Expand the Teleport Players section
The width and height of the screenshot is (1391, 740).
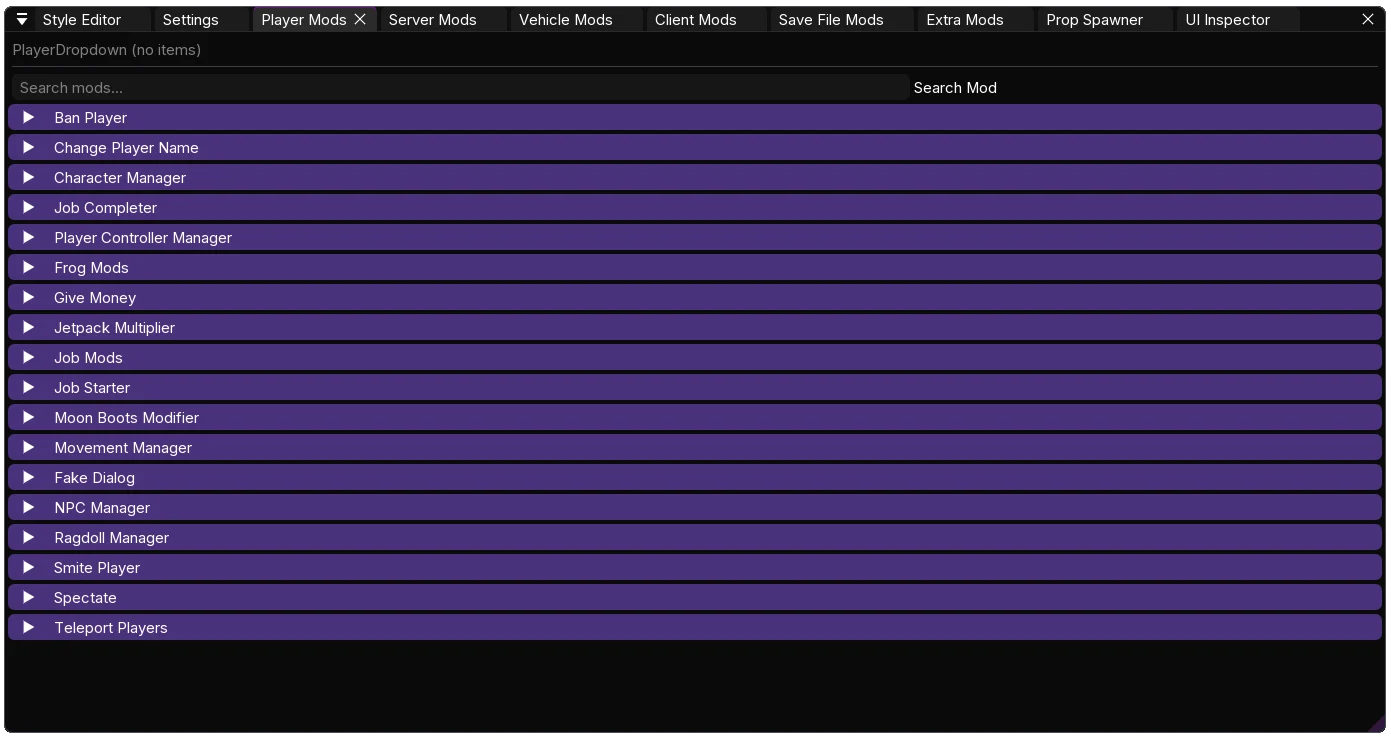pos(695,627)
